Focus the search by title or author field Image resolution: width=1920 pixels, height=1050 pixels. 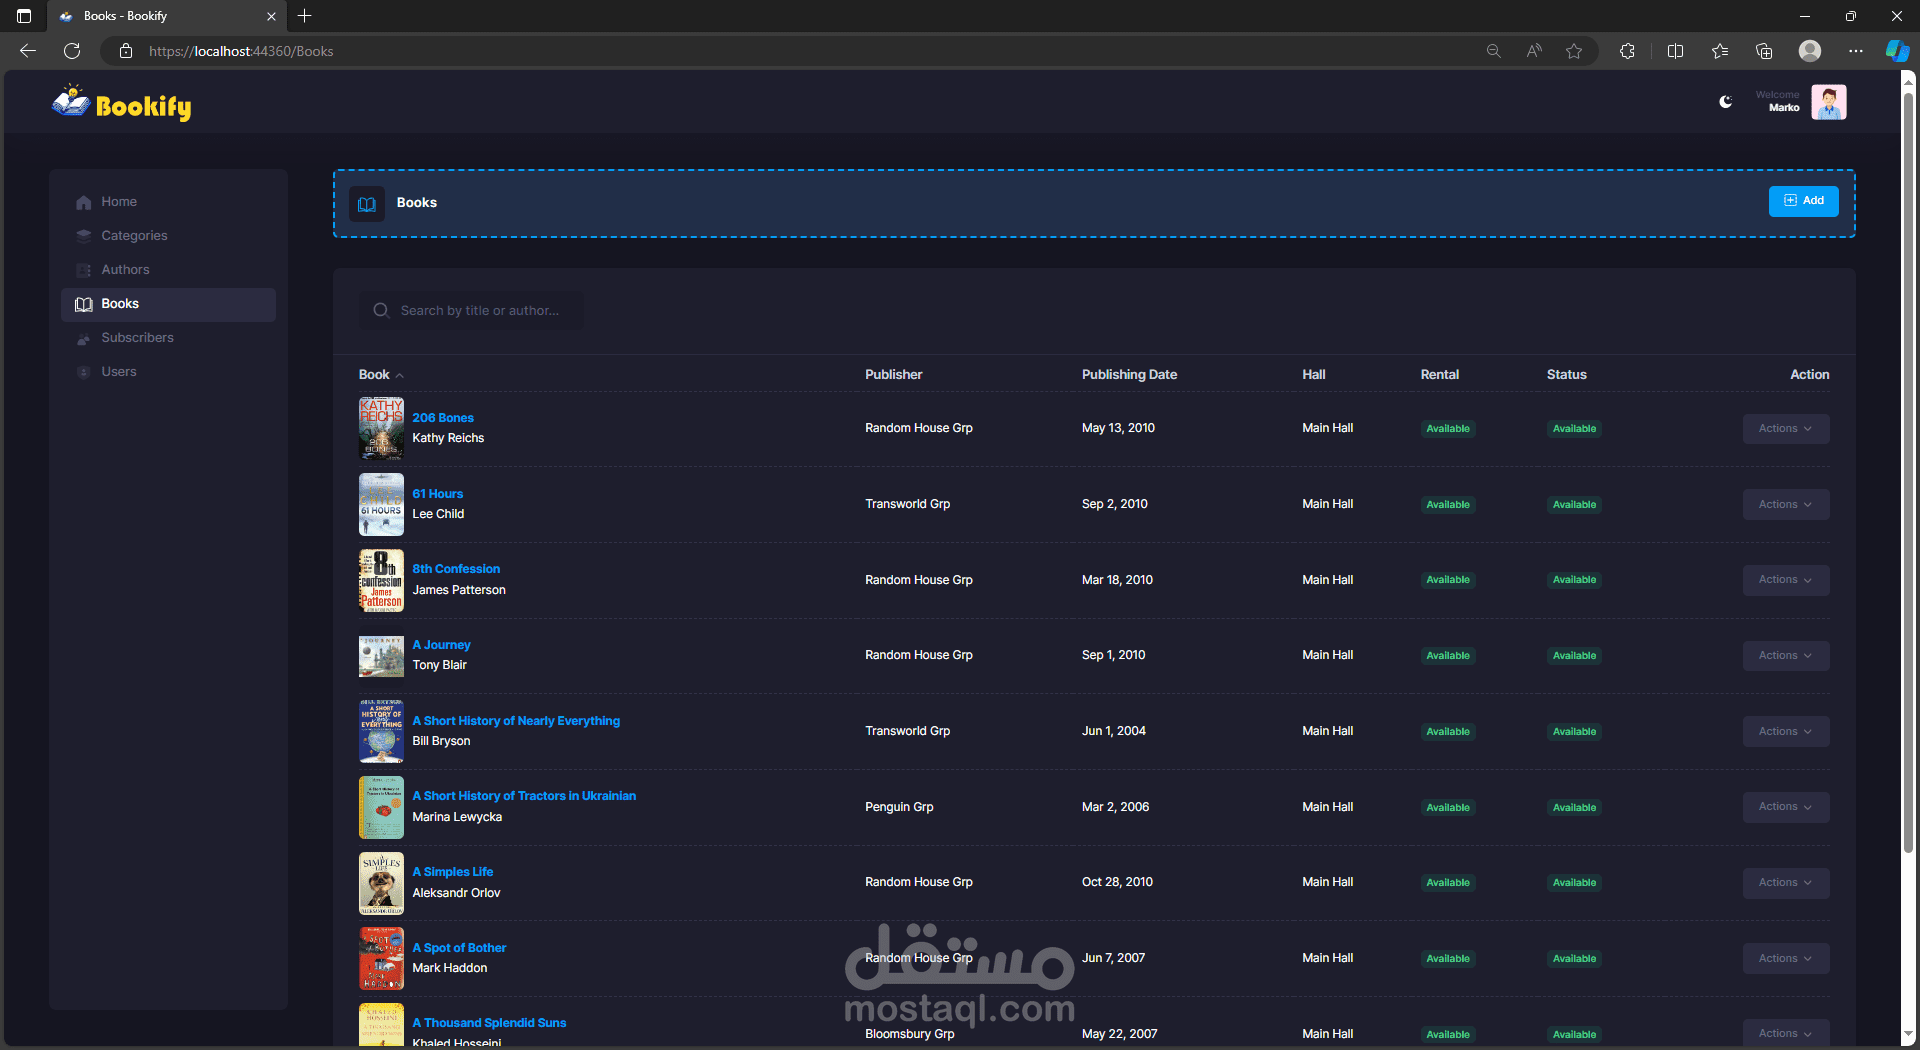coord(471,311)
